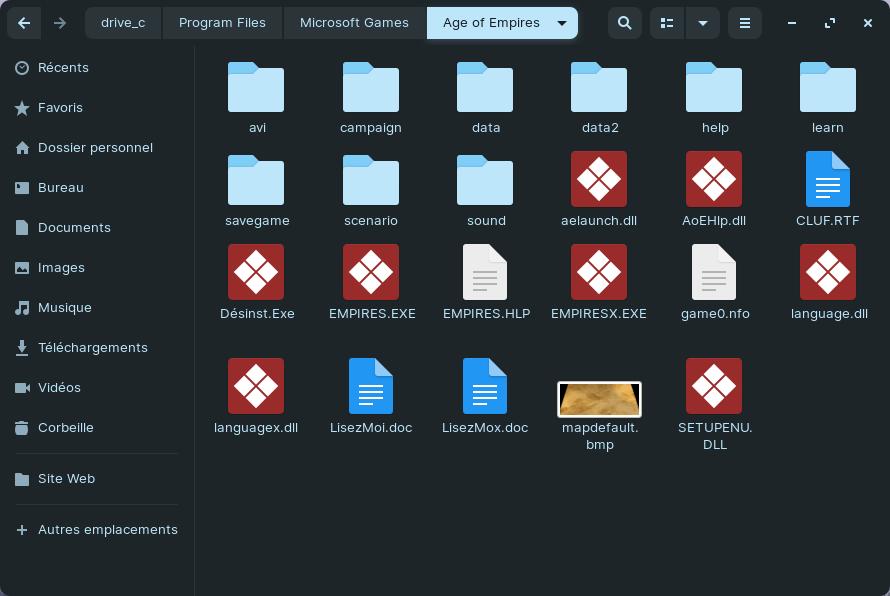Image resolution: width=890 pixels, height=596 pixels.
Task: Select the scenario folder icon
Action: click(x=371, y=180)
